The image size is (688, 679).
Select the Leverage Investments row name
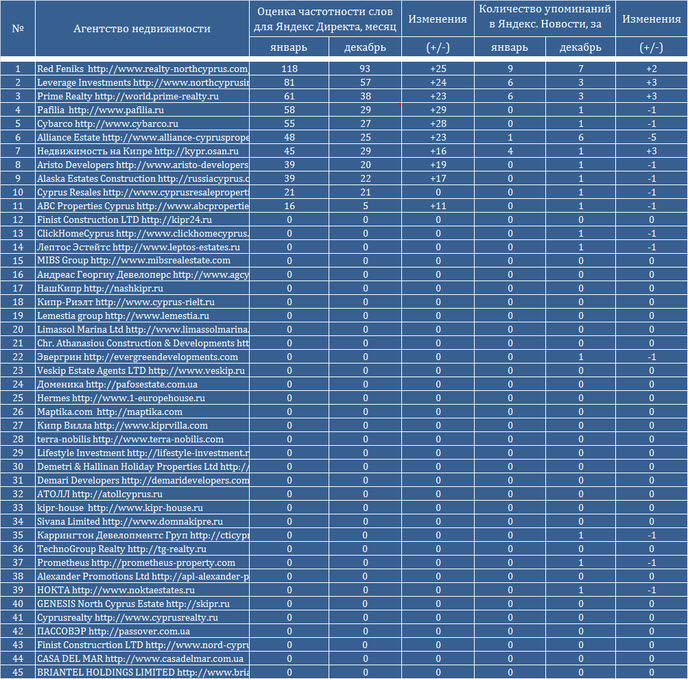pyautogui.click(x=142, y=82)
